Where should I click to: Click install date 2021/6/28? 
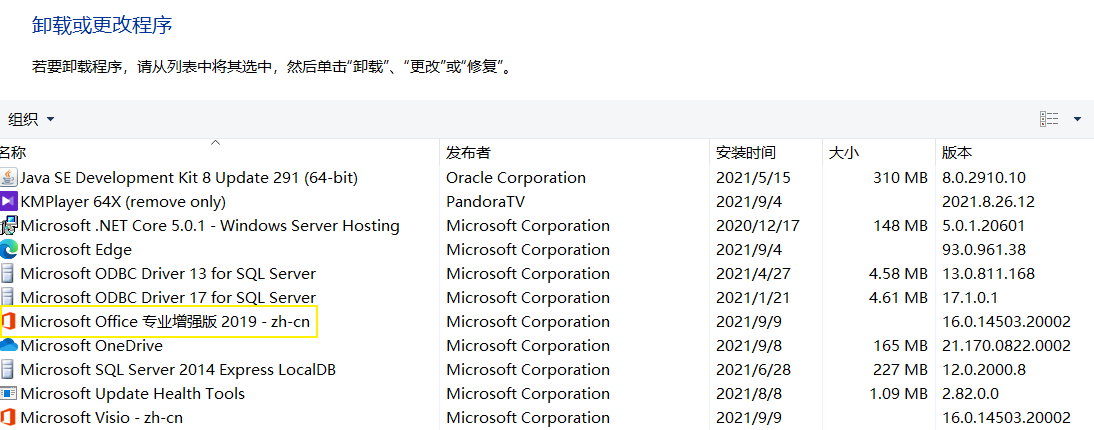point(753,369)
